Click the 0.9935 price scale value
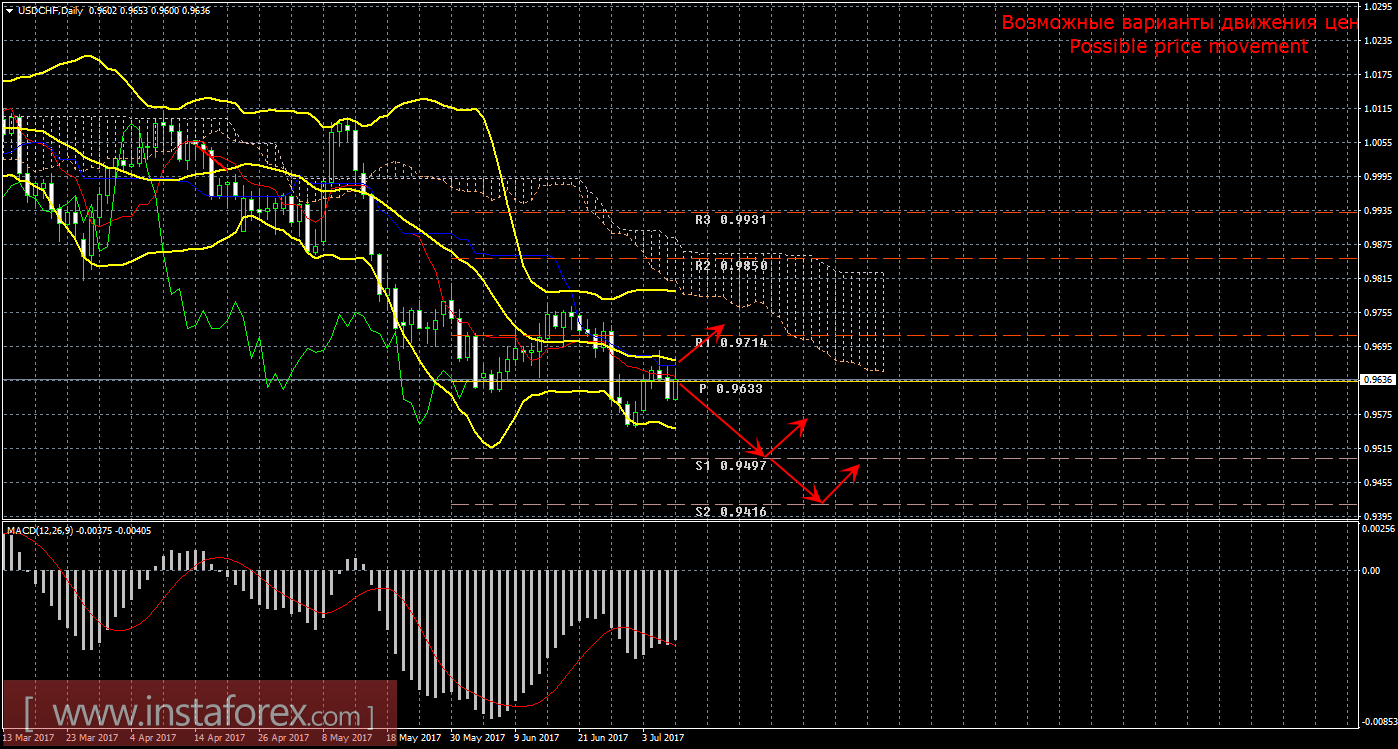 click(x=1377, y=210)
